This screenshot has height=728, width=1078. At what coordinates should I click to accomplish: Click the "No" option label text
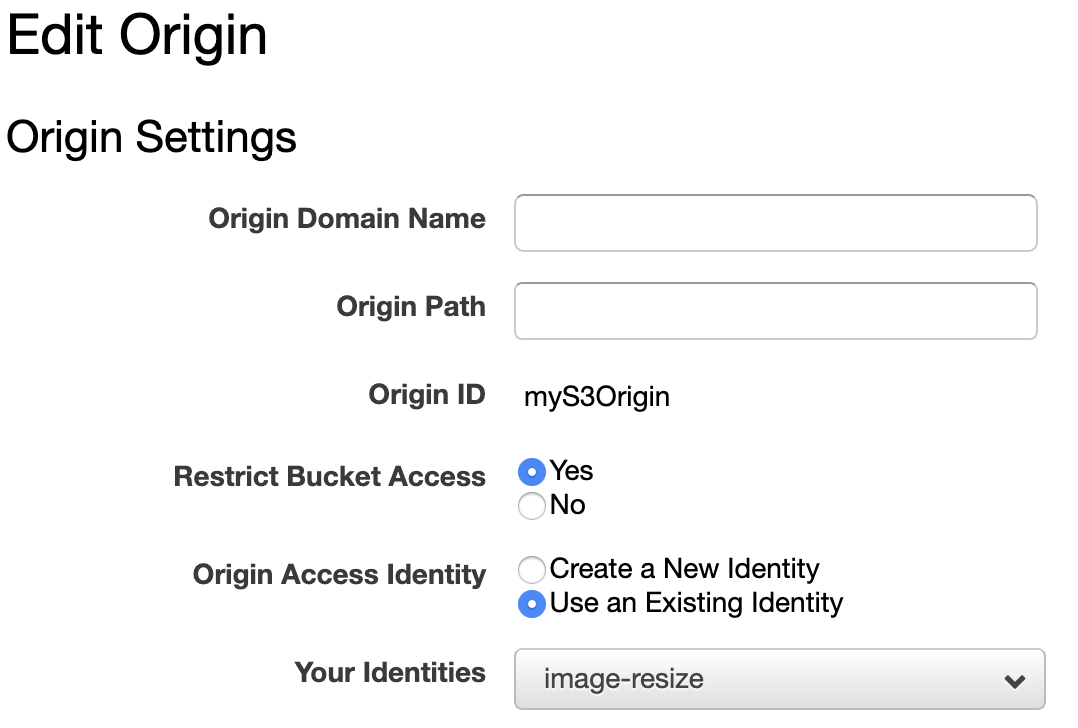click(567, 505)
